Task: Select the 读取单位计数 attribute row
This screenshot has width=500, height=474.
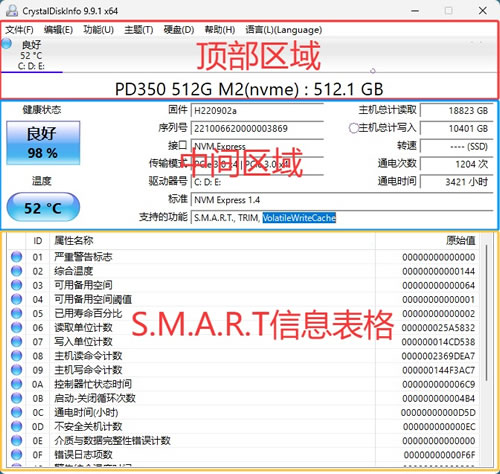Action: tap(243, 327)
